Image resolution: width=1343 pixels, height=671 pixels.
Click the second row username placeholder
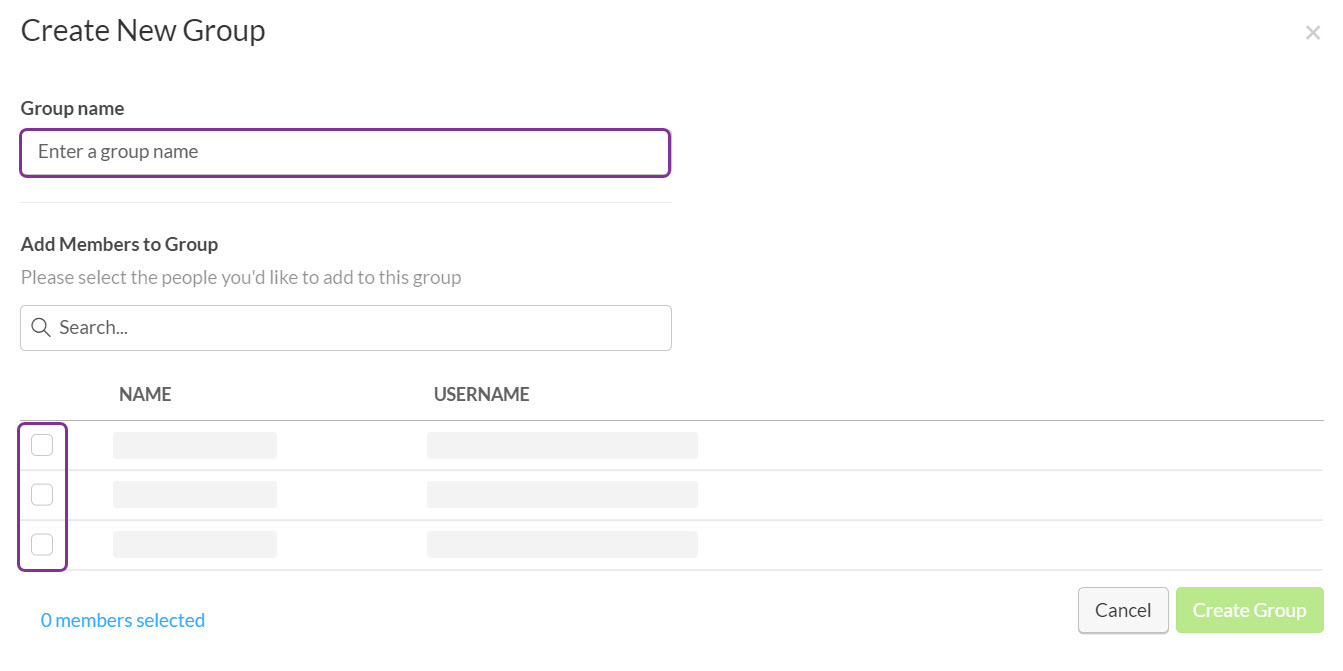coord(562,494)
